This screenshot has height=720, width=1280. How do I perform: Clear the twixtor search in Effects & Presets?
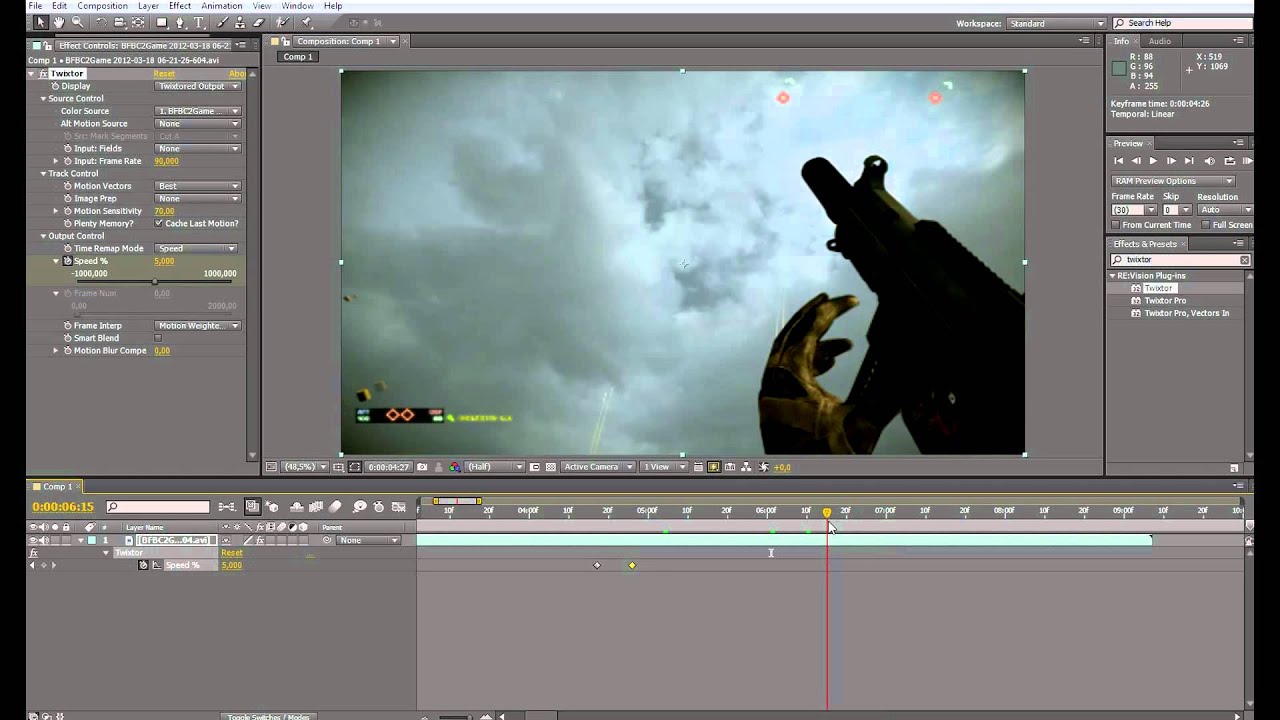coord(1245,260)
